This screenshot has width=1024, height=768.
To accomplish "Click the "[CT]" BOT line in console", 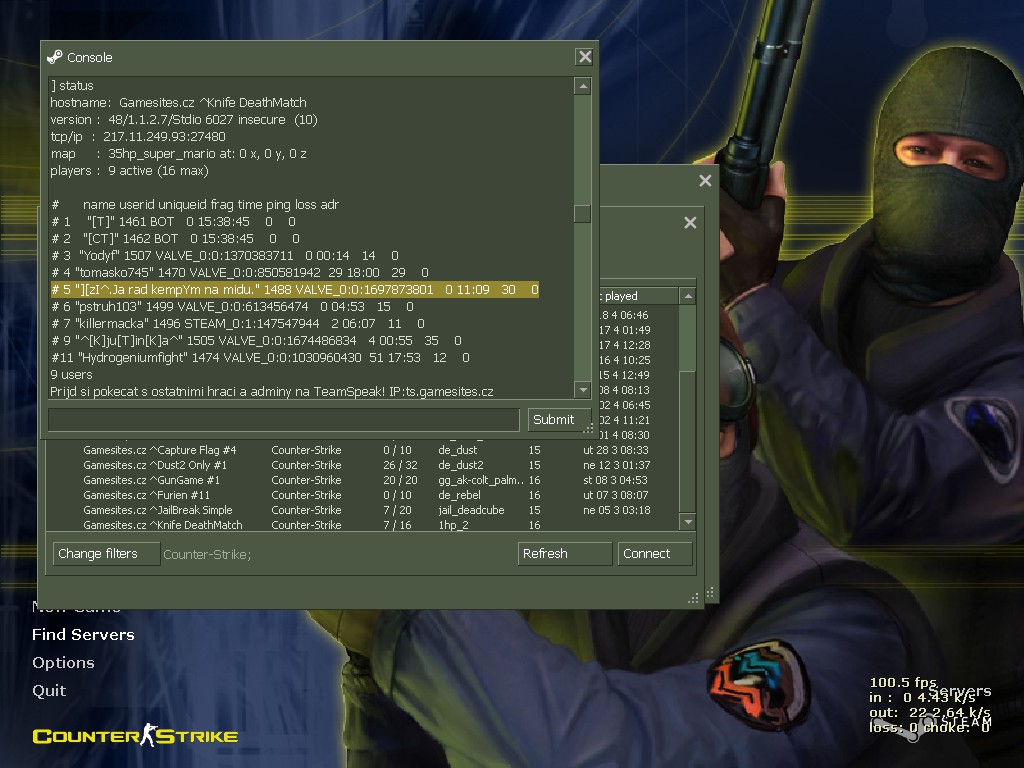I will (176, 238).
